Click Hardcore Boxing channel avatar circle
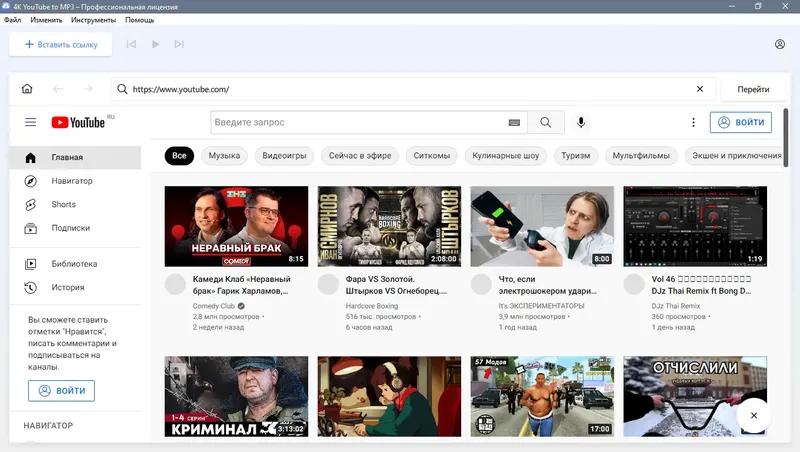This screenshot has width=800, height=452. [x=328, y=284]
